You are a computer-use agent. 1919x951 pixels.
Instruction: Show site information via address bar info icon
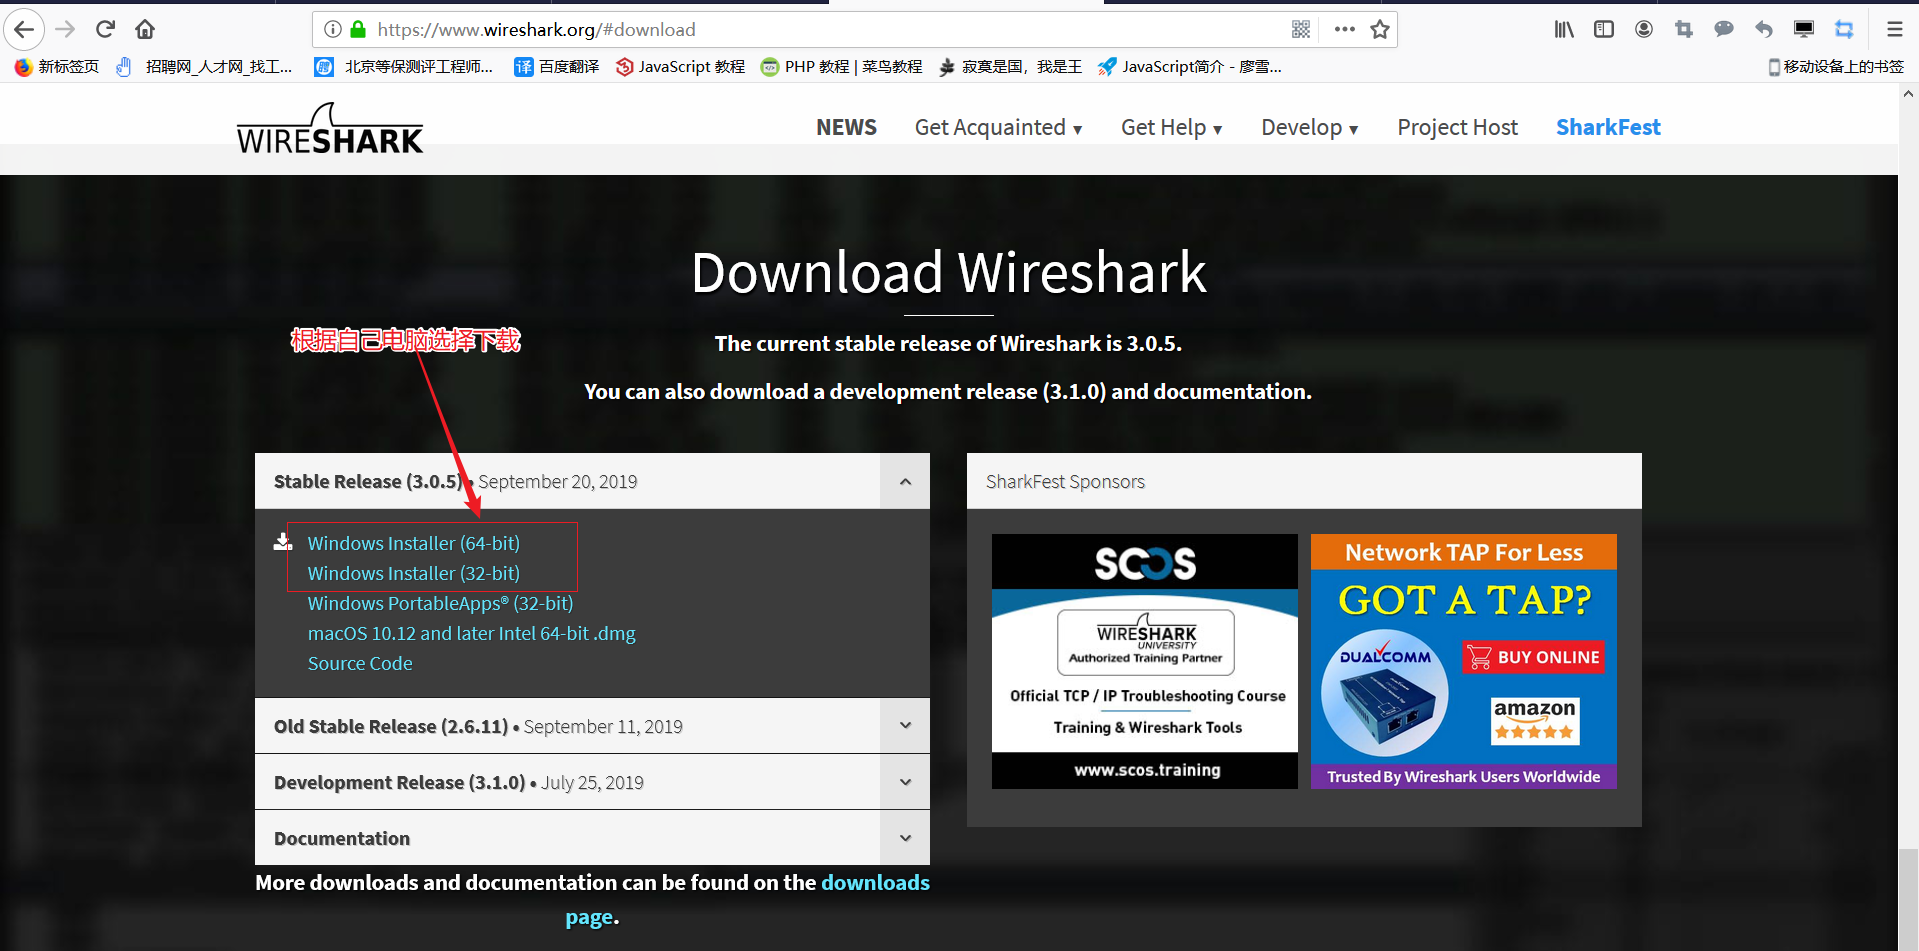pos(333,29)
